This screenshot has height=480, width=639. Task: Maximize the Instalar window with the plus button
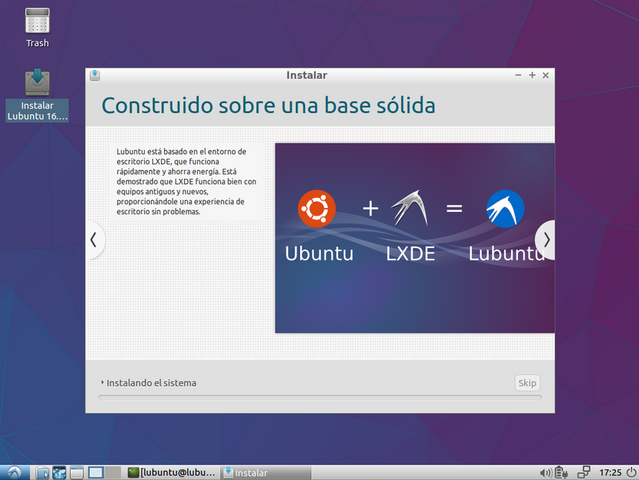(532, 75)
